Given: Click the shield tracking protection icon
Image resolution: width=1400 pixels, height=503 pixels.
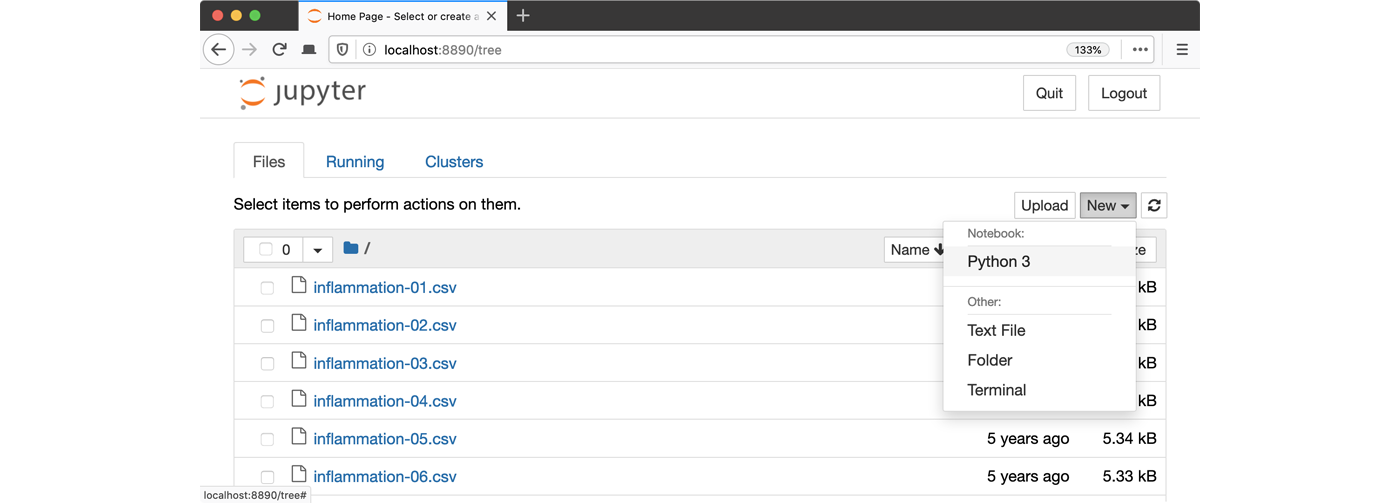Looking at the screenshot, I should point(342,49).
